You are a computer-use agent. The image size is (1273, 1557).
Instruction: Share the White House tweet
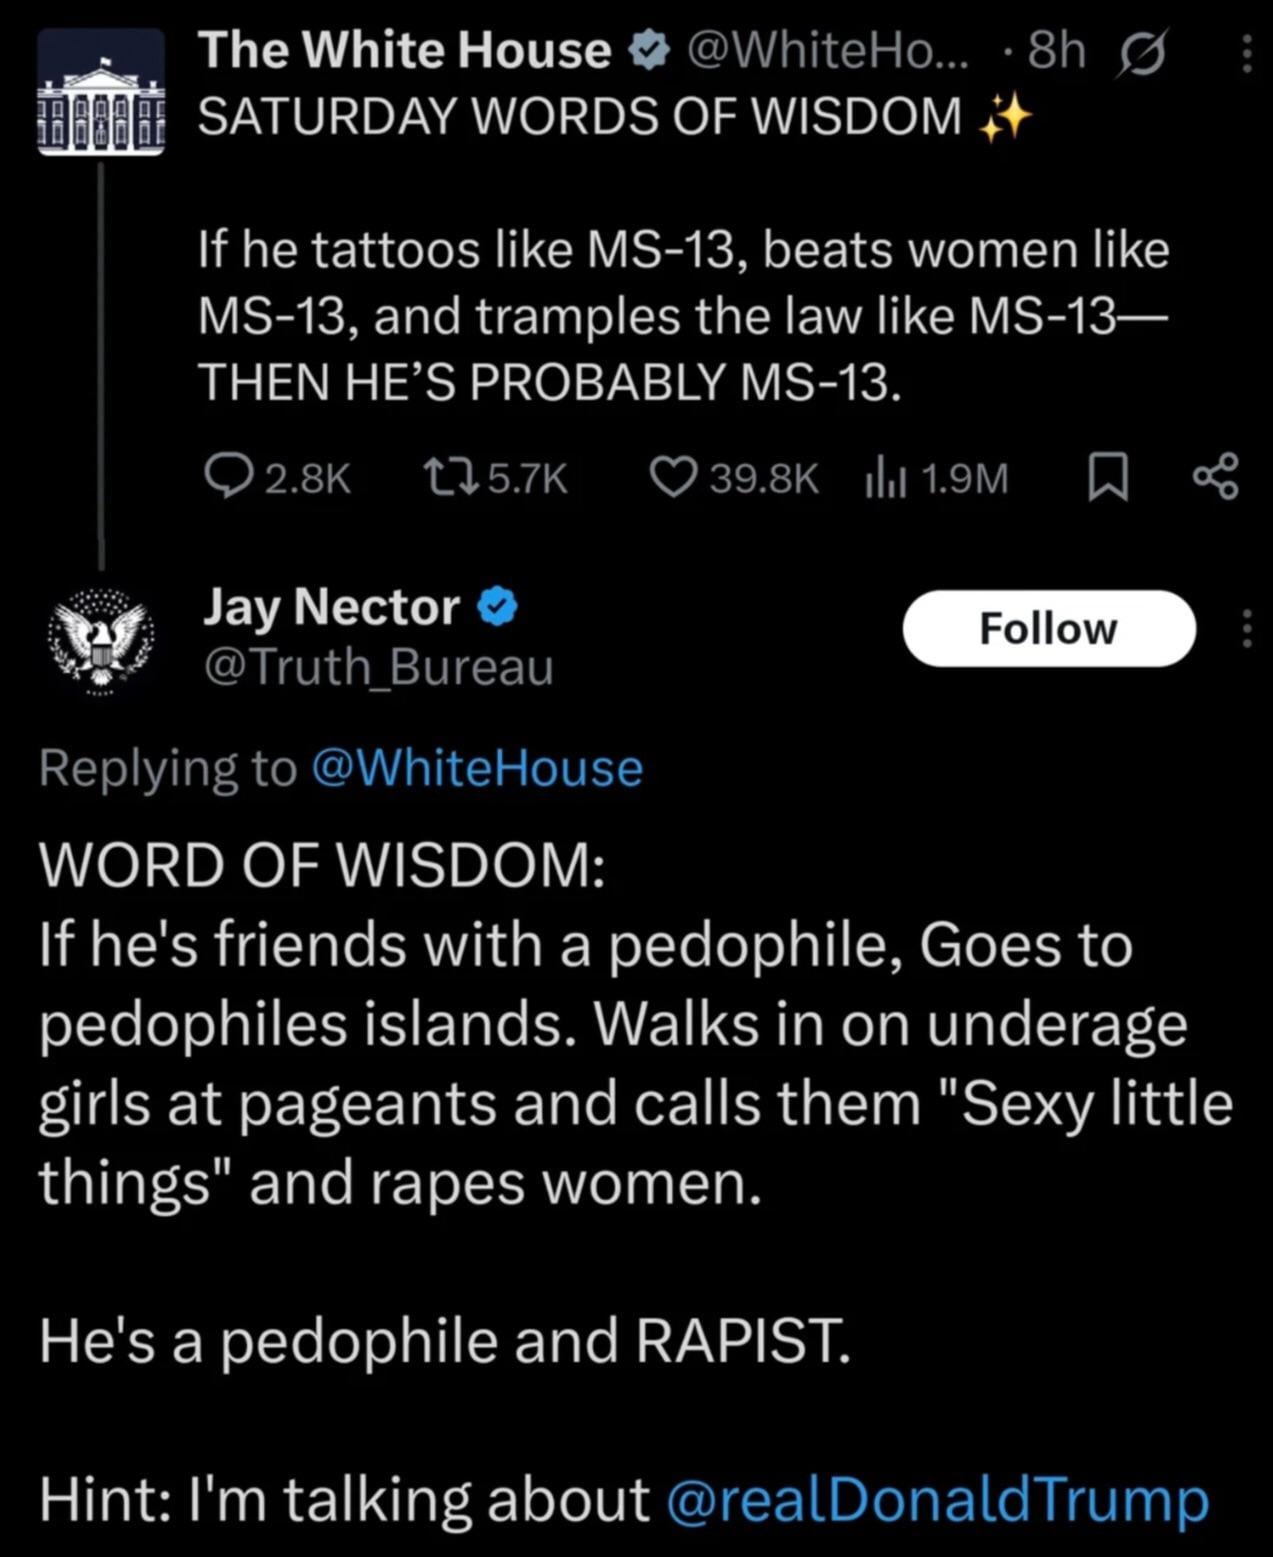pyautogui.click(x=1216, y=478)
